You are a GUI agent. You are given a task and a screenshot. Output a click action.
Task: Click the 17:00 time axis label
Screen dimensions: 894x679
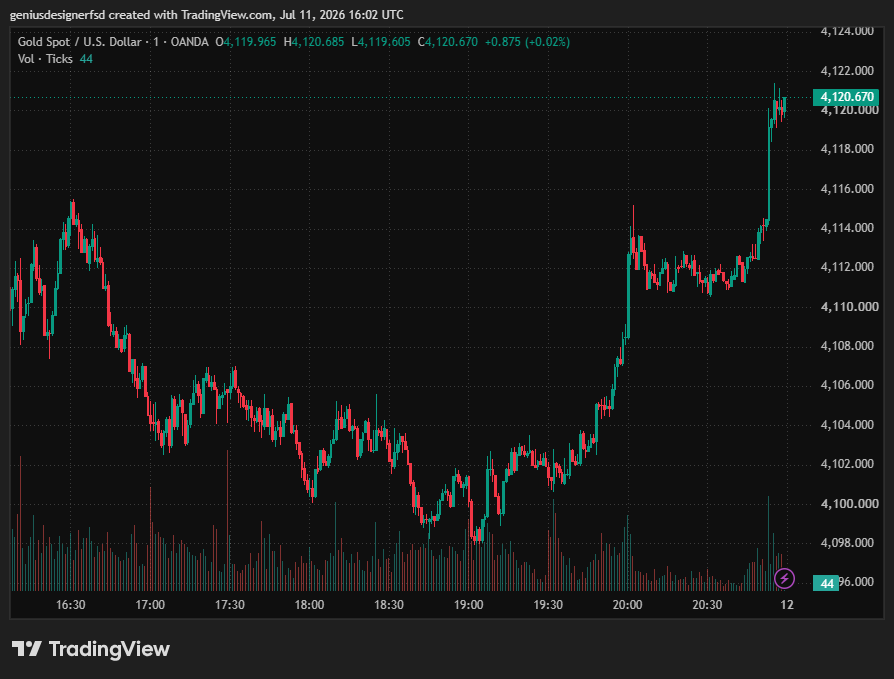pos(150,605)
